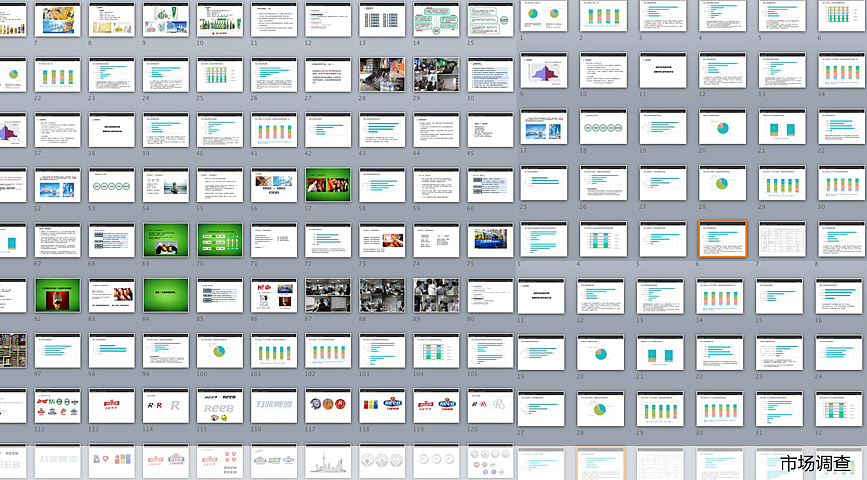Open slide 38 with centered title text
The image size is (867, 480).
click(x=111, y=130)
